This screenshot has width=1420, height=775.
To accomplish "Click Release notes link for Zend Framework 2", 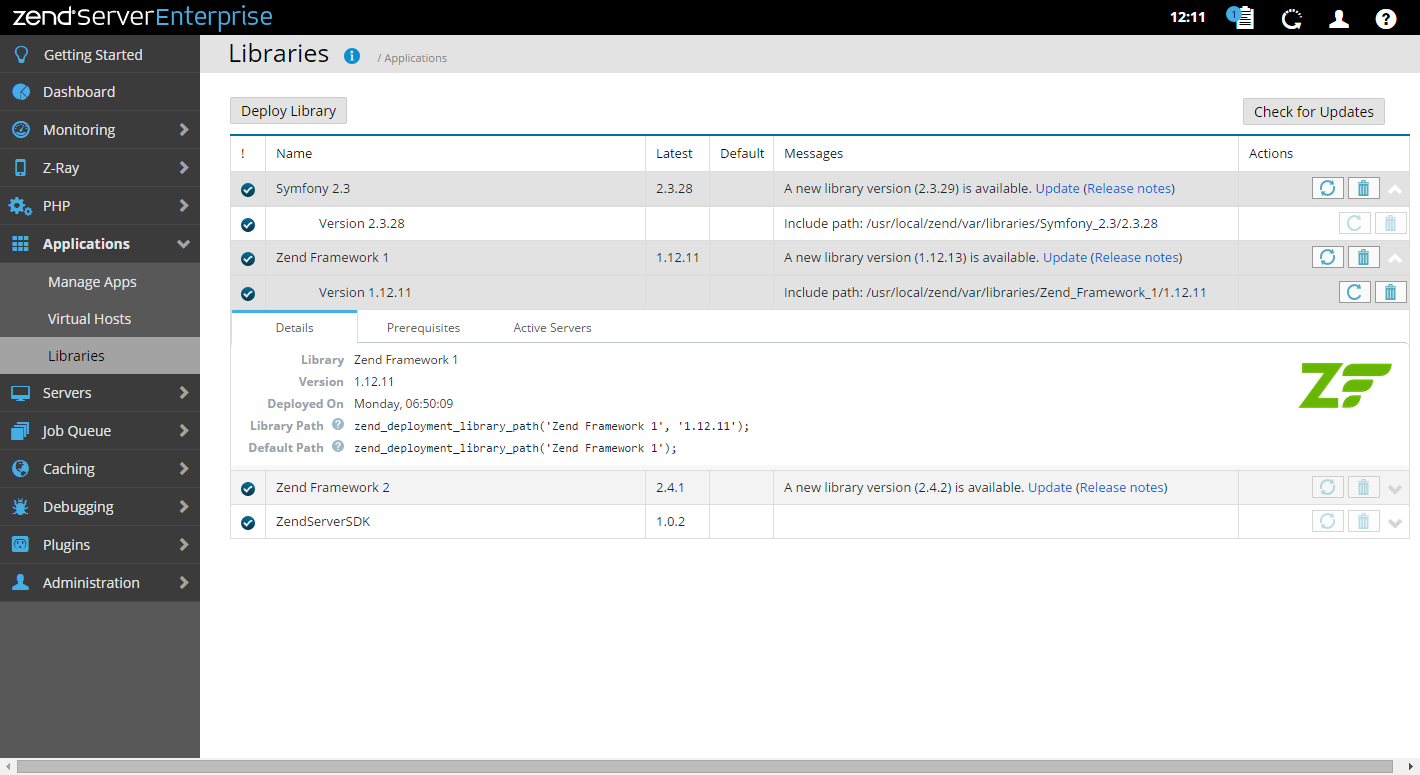I will tap(1122, 487).
